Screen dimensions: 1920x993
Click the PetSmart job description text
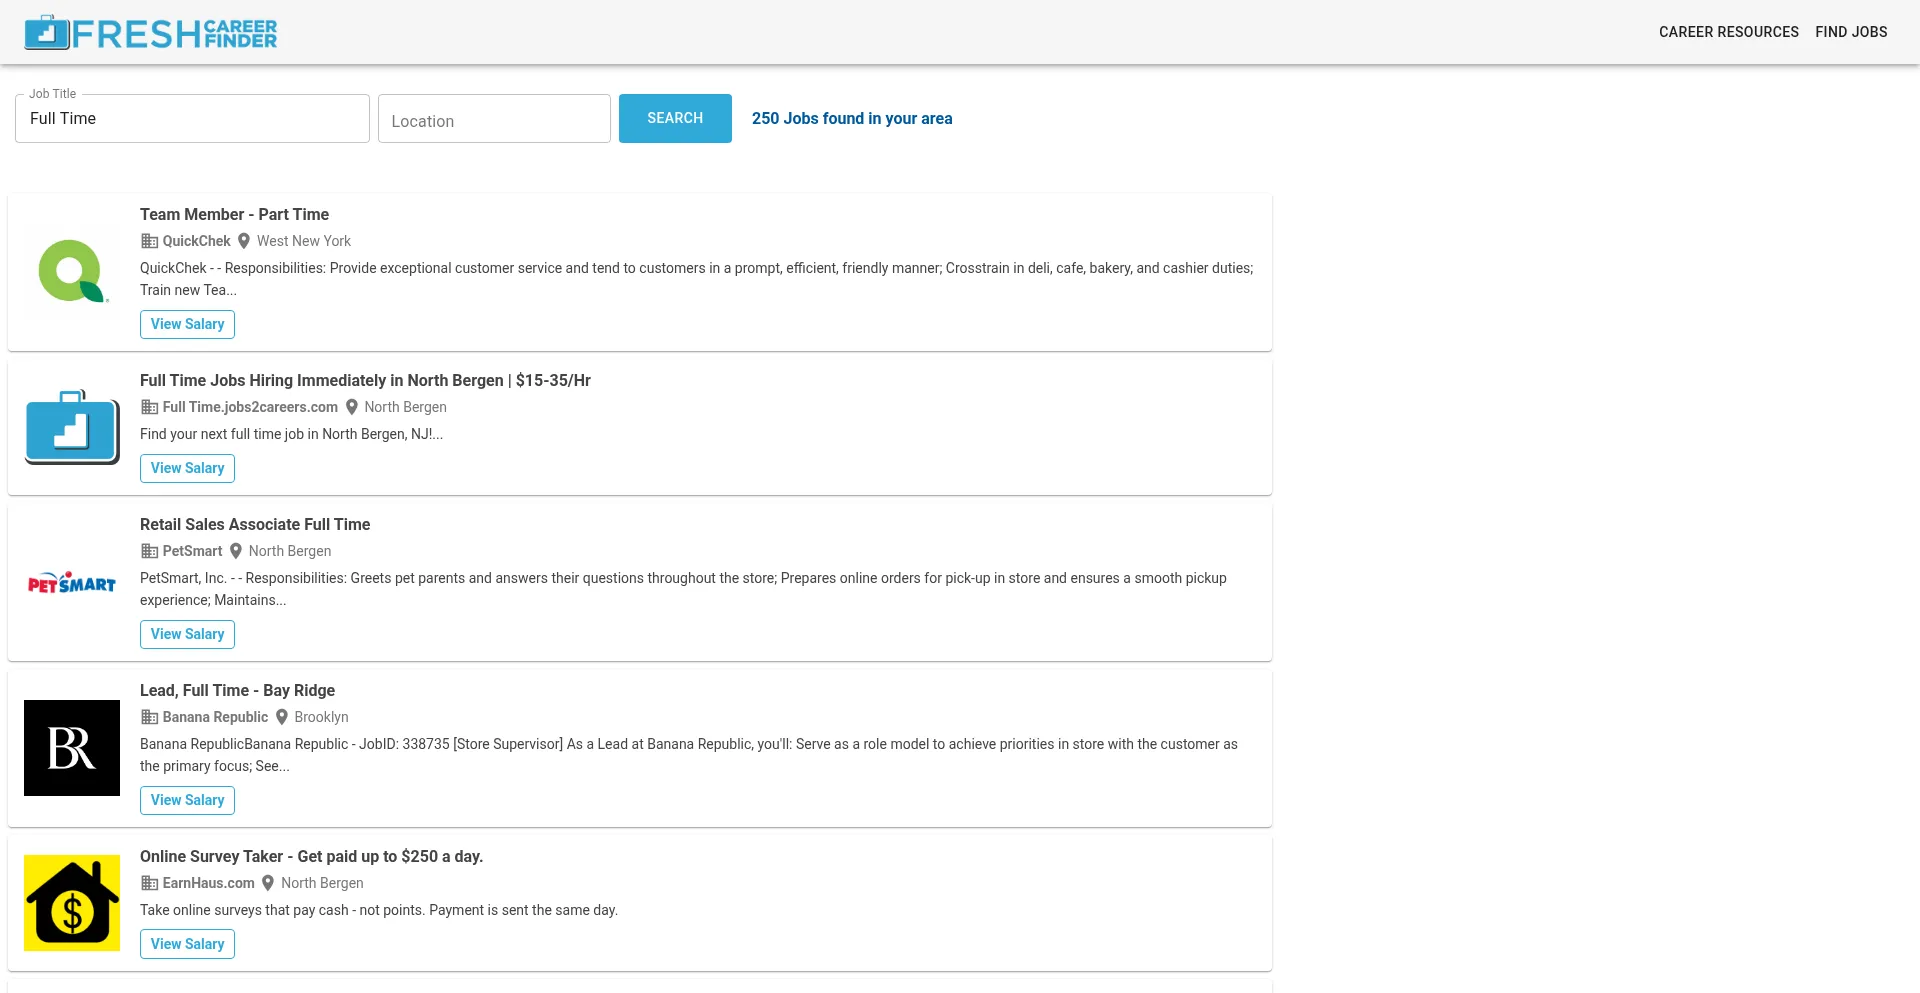(683, 589)
